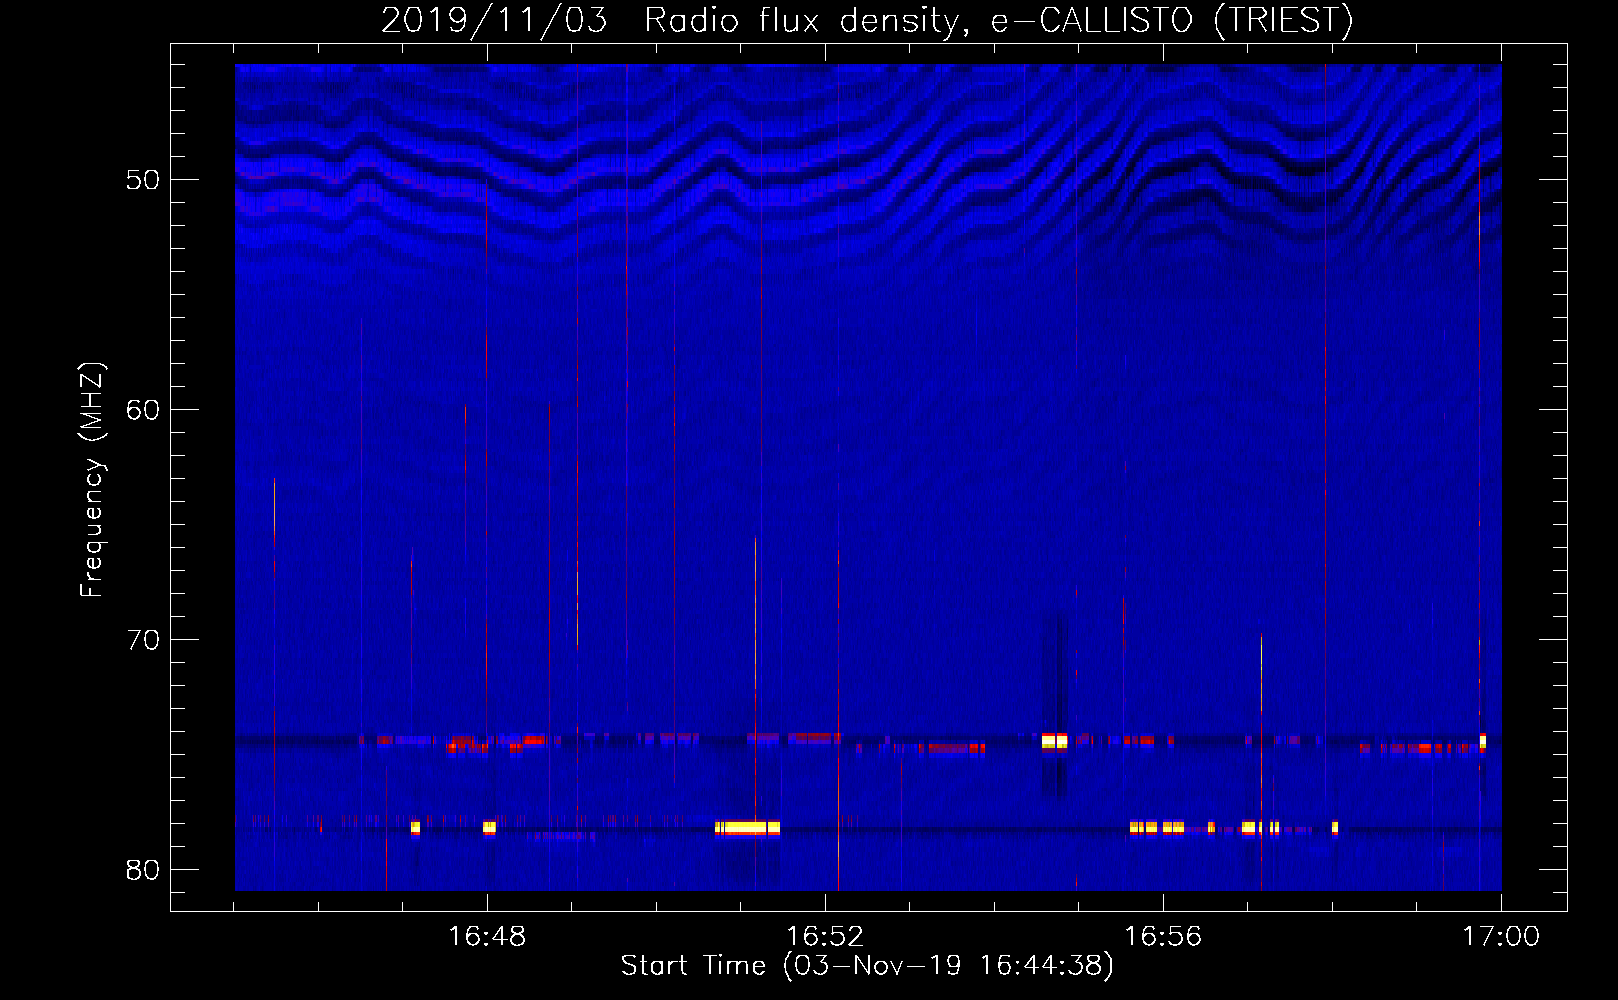Click the '16:48' time tick label
This screenshot has width=1618, height=1000.
point(487,937)
